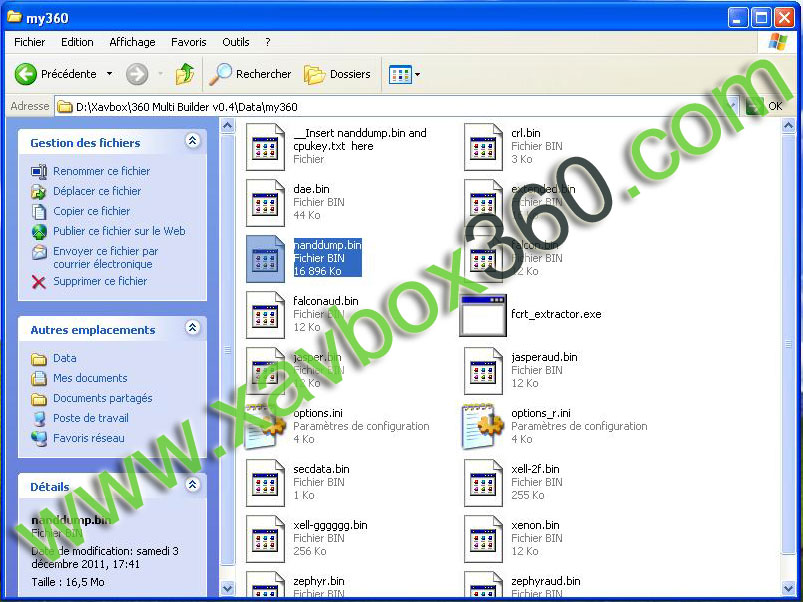Click Publier ce fichier sur le Web

click(119, 231)
